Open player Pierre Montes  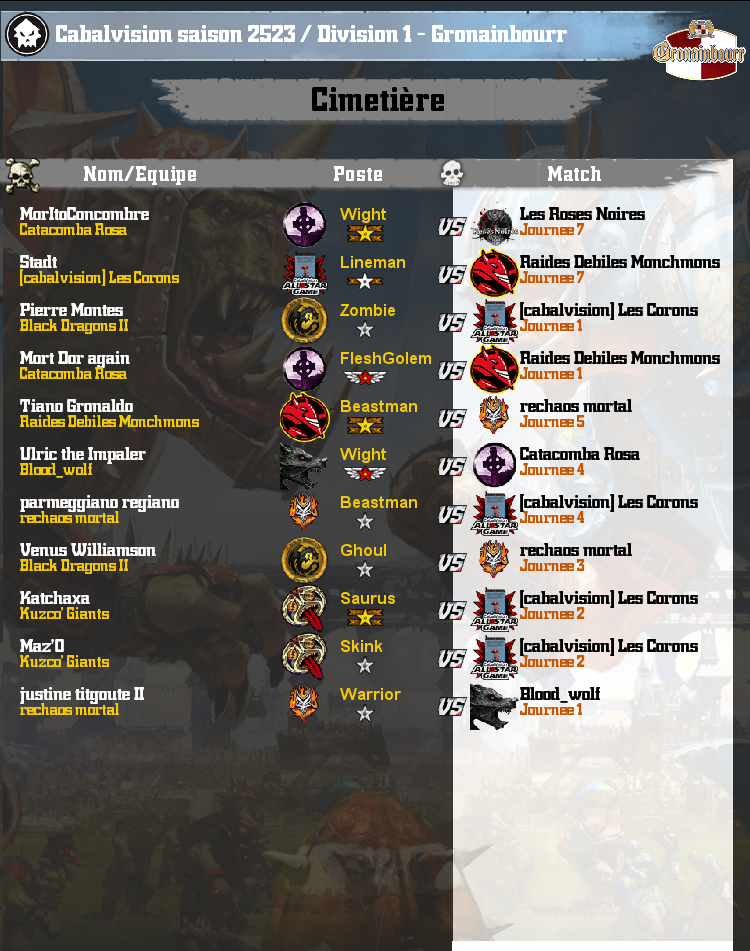72,310
